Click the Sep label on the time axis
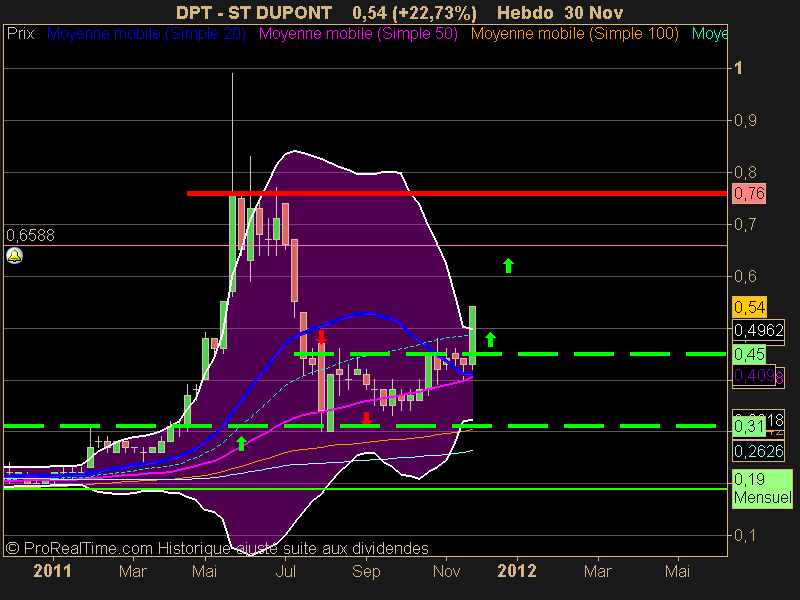Image resolution: width=800 pixels, height=600 pixels. [366, 571]
